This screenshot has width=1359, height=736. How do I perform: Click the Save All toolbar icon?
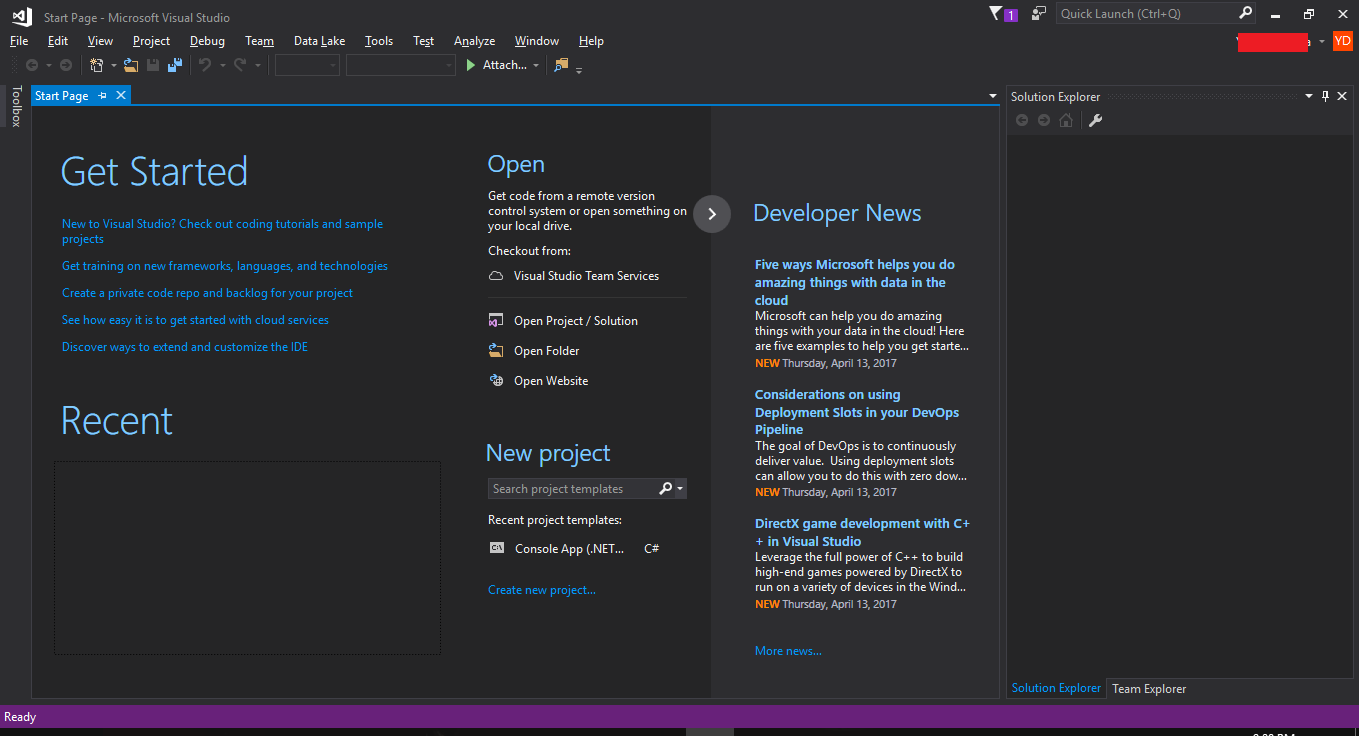point(175,65)
